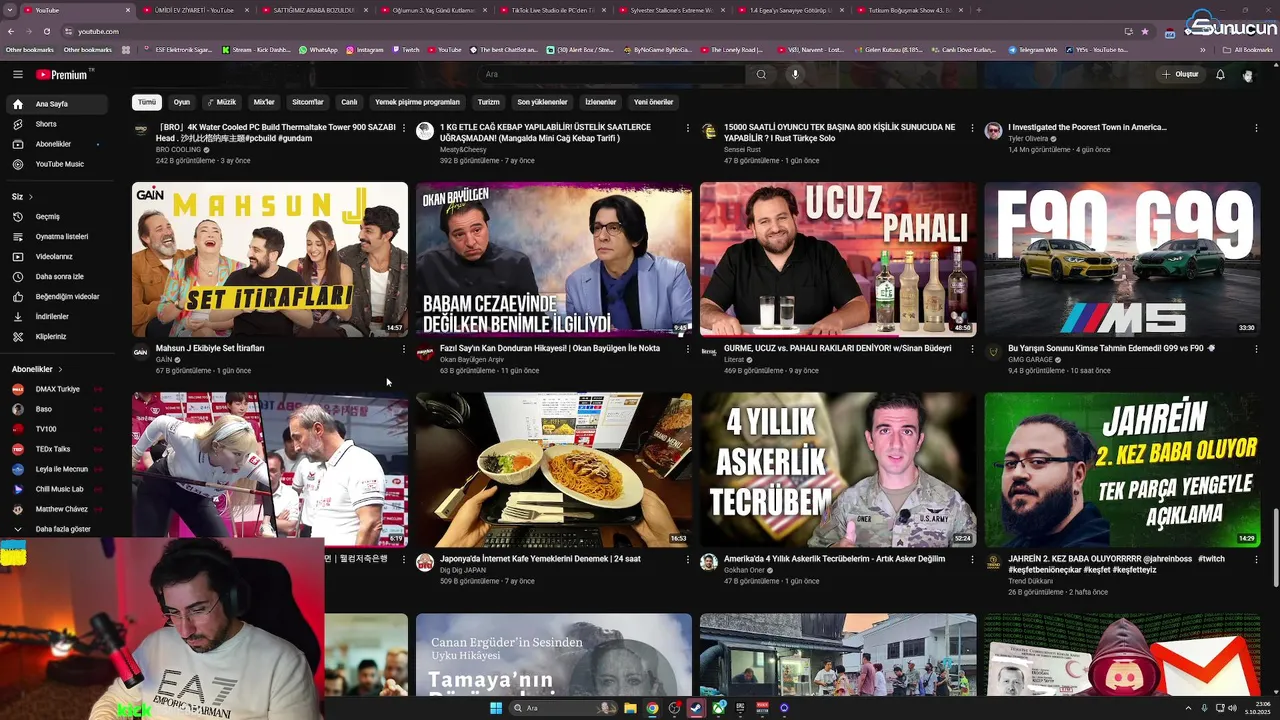Type in the YouTube Ara search field
This screenshot has width=1280, height=720.
[x=610, y=74]
